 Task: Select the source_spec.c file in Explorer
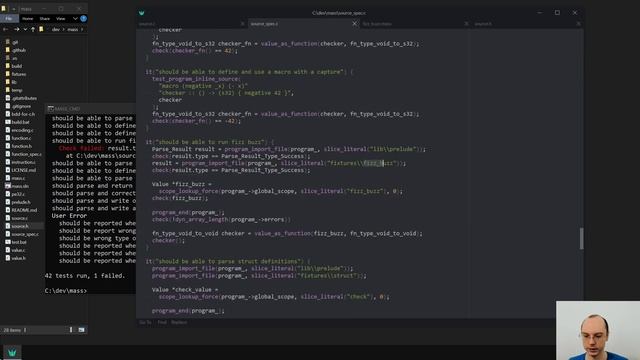coord(25,234)
